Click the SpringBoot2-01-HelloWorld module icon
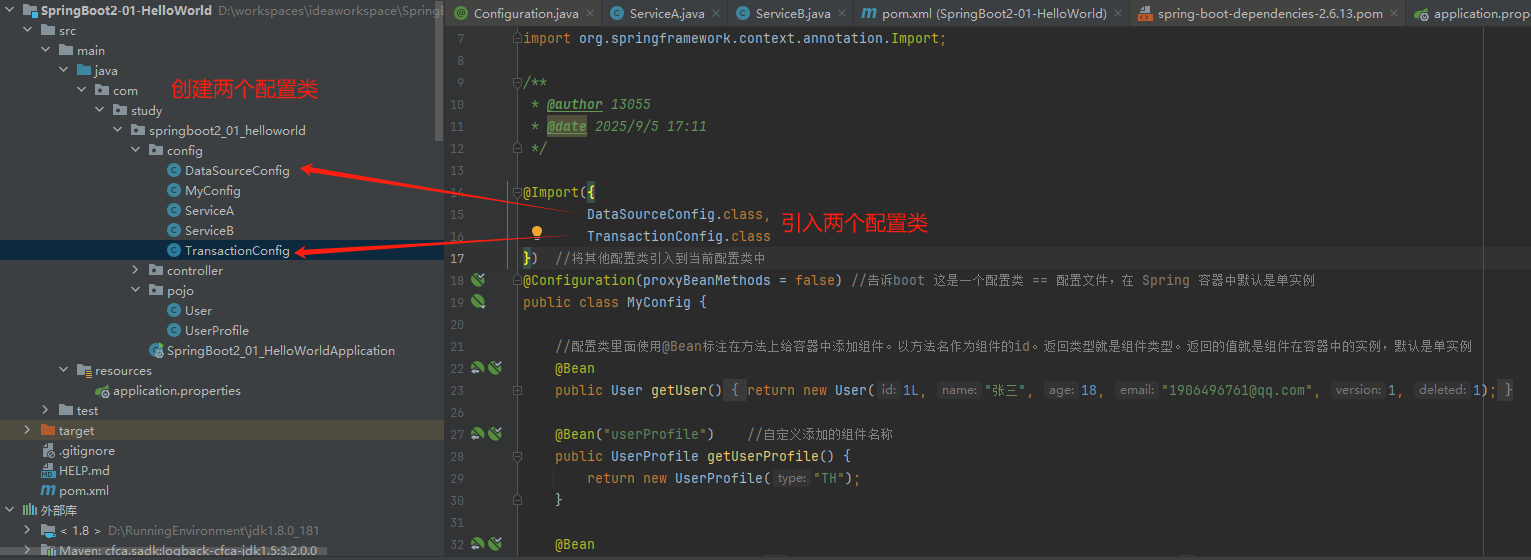Viewport: 1531px width, 560px height. (x=30, y=10)
